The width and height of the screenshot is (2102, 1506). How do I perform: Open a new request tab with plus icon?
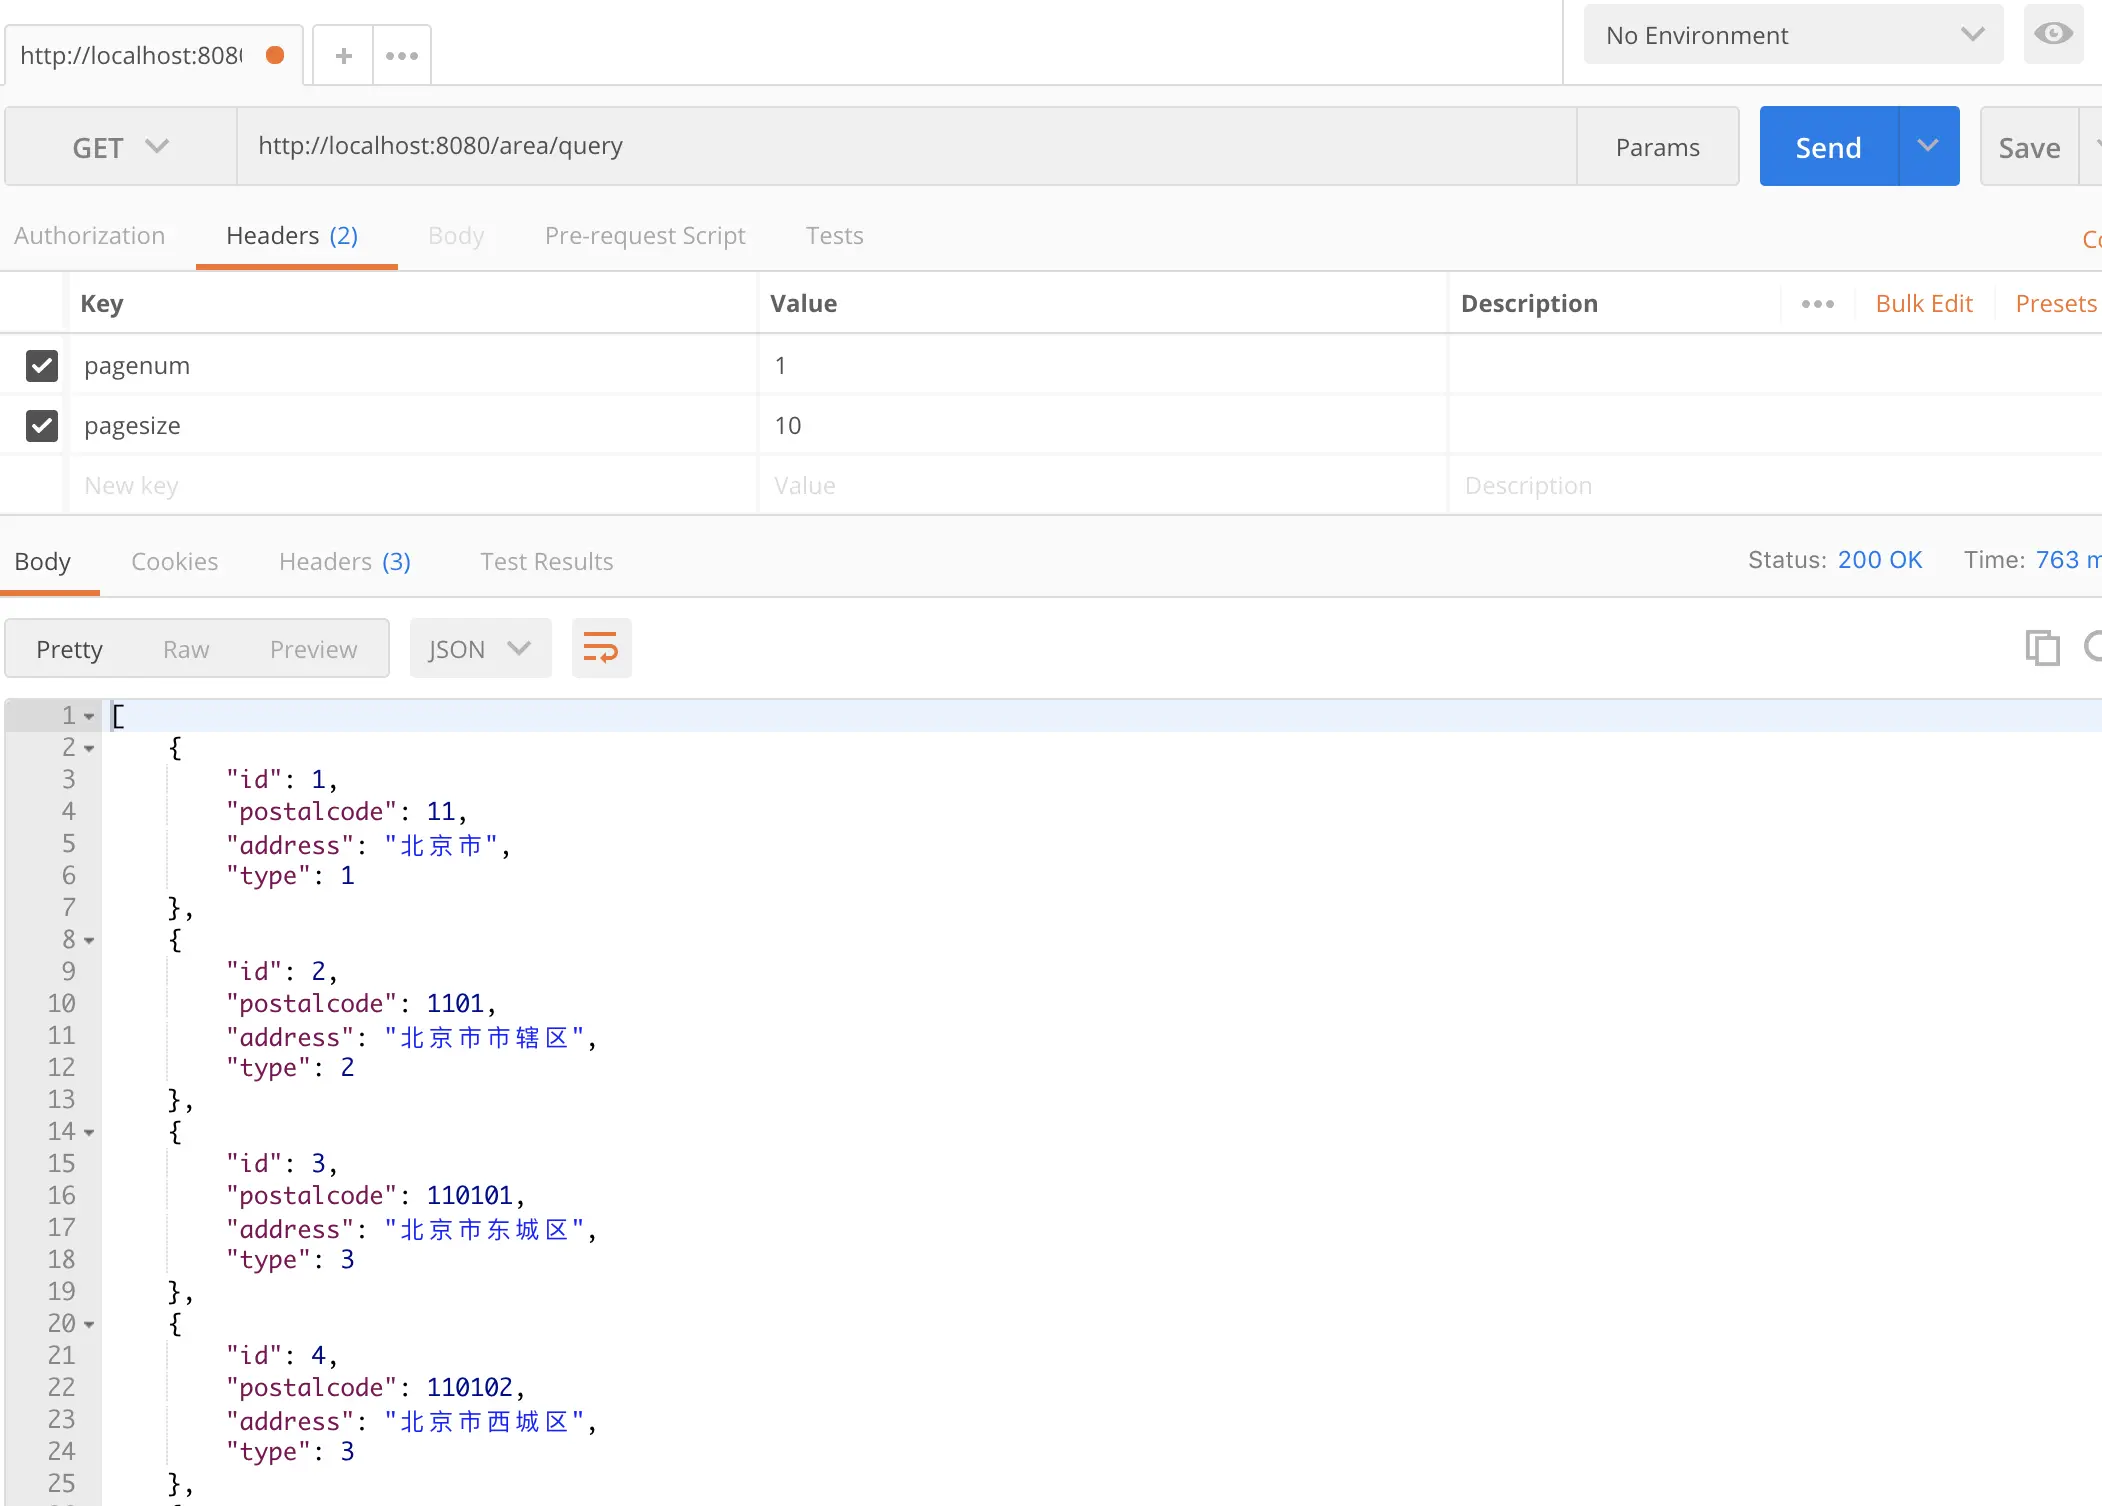pos(343,56)
